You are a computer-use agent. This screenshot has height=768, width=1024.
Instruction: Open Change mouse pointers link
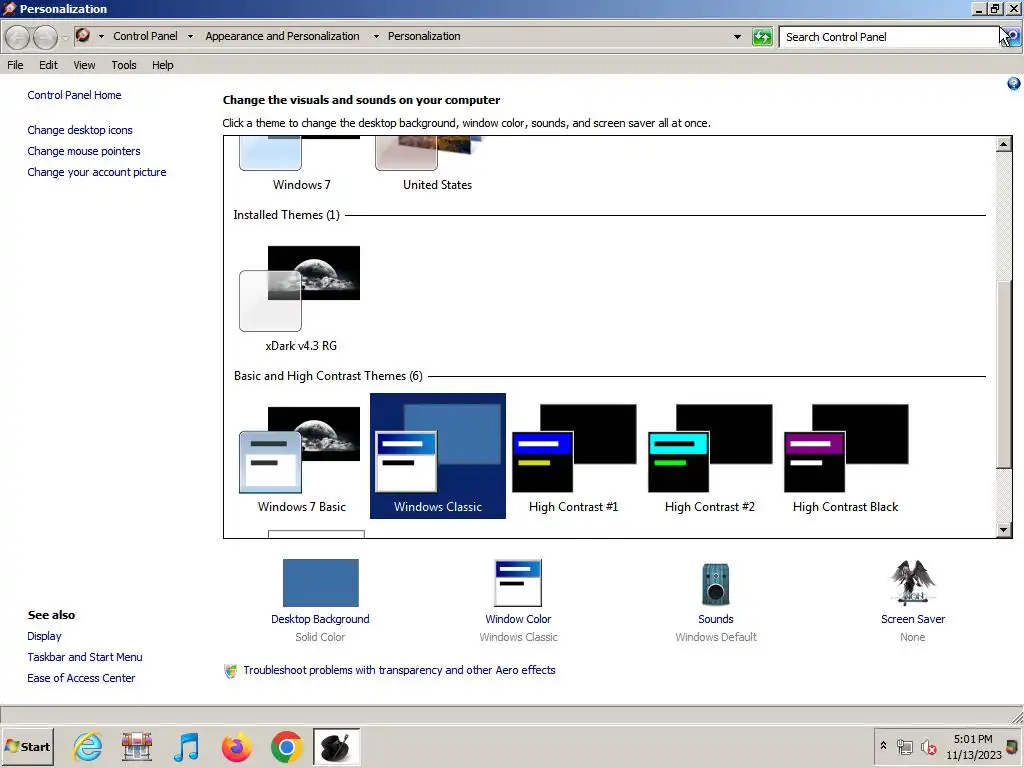84,151
